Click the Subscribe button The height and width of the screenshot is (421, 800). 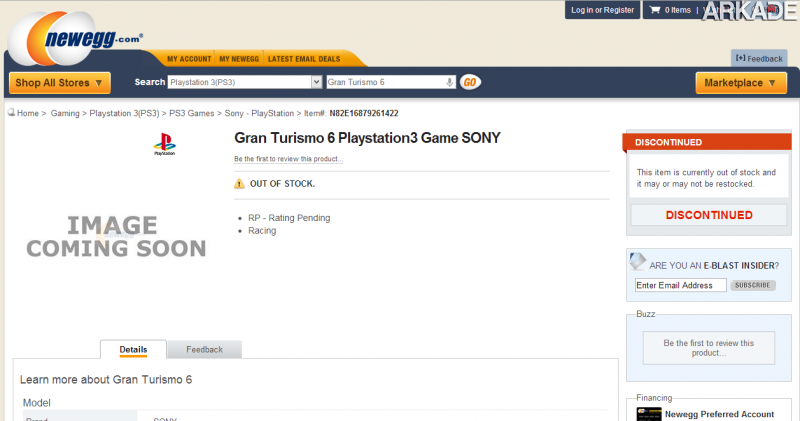(753, 285)
